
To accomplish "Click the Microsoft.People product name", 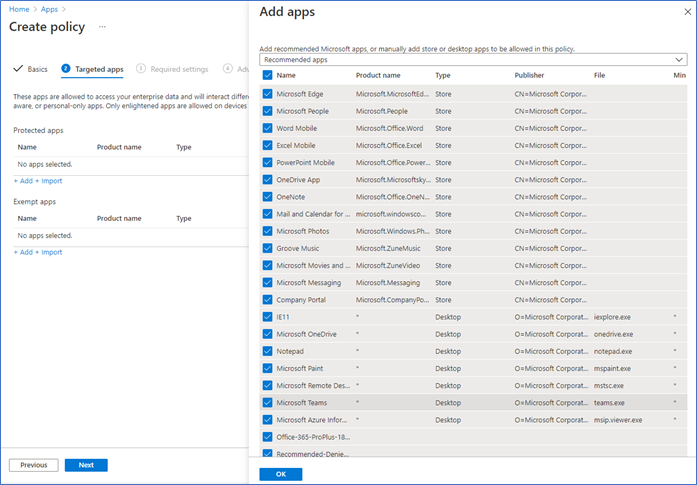I will click(x=381, y=111).
